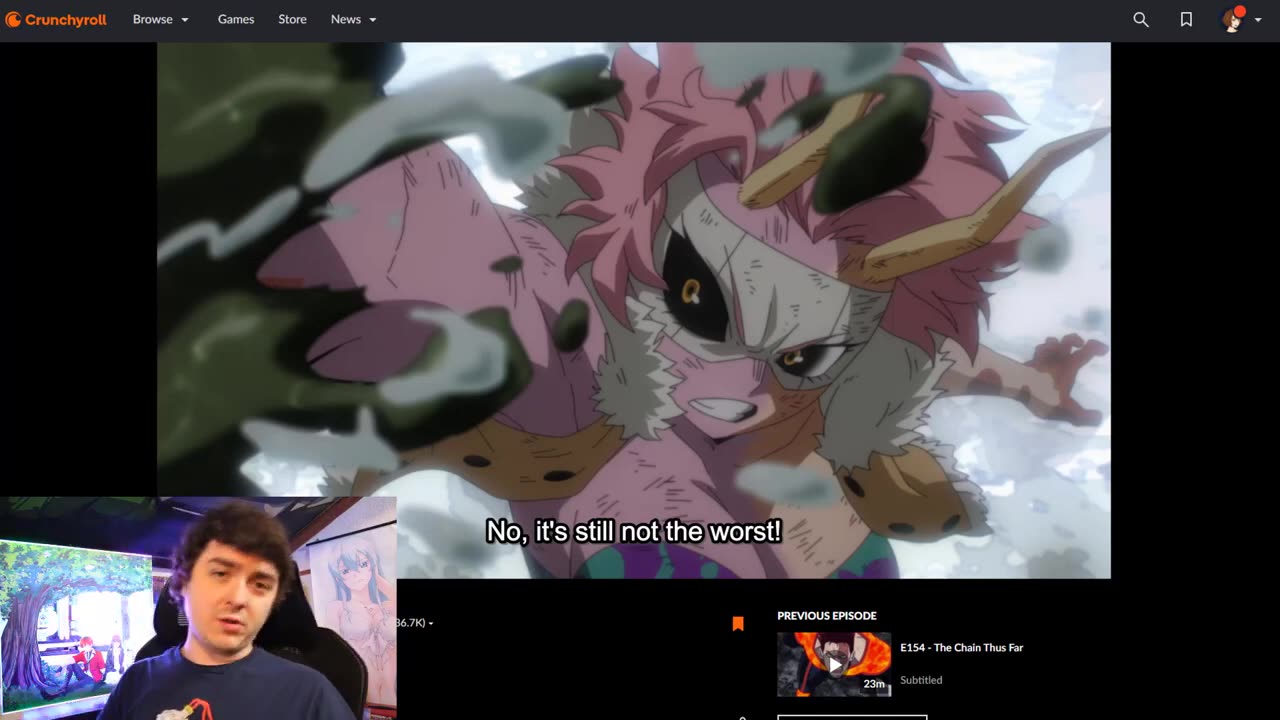Image resolution: width=1280 pixels, height=720 pixels.
Task: Go to the Store page
Action: pos(292,19)
